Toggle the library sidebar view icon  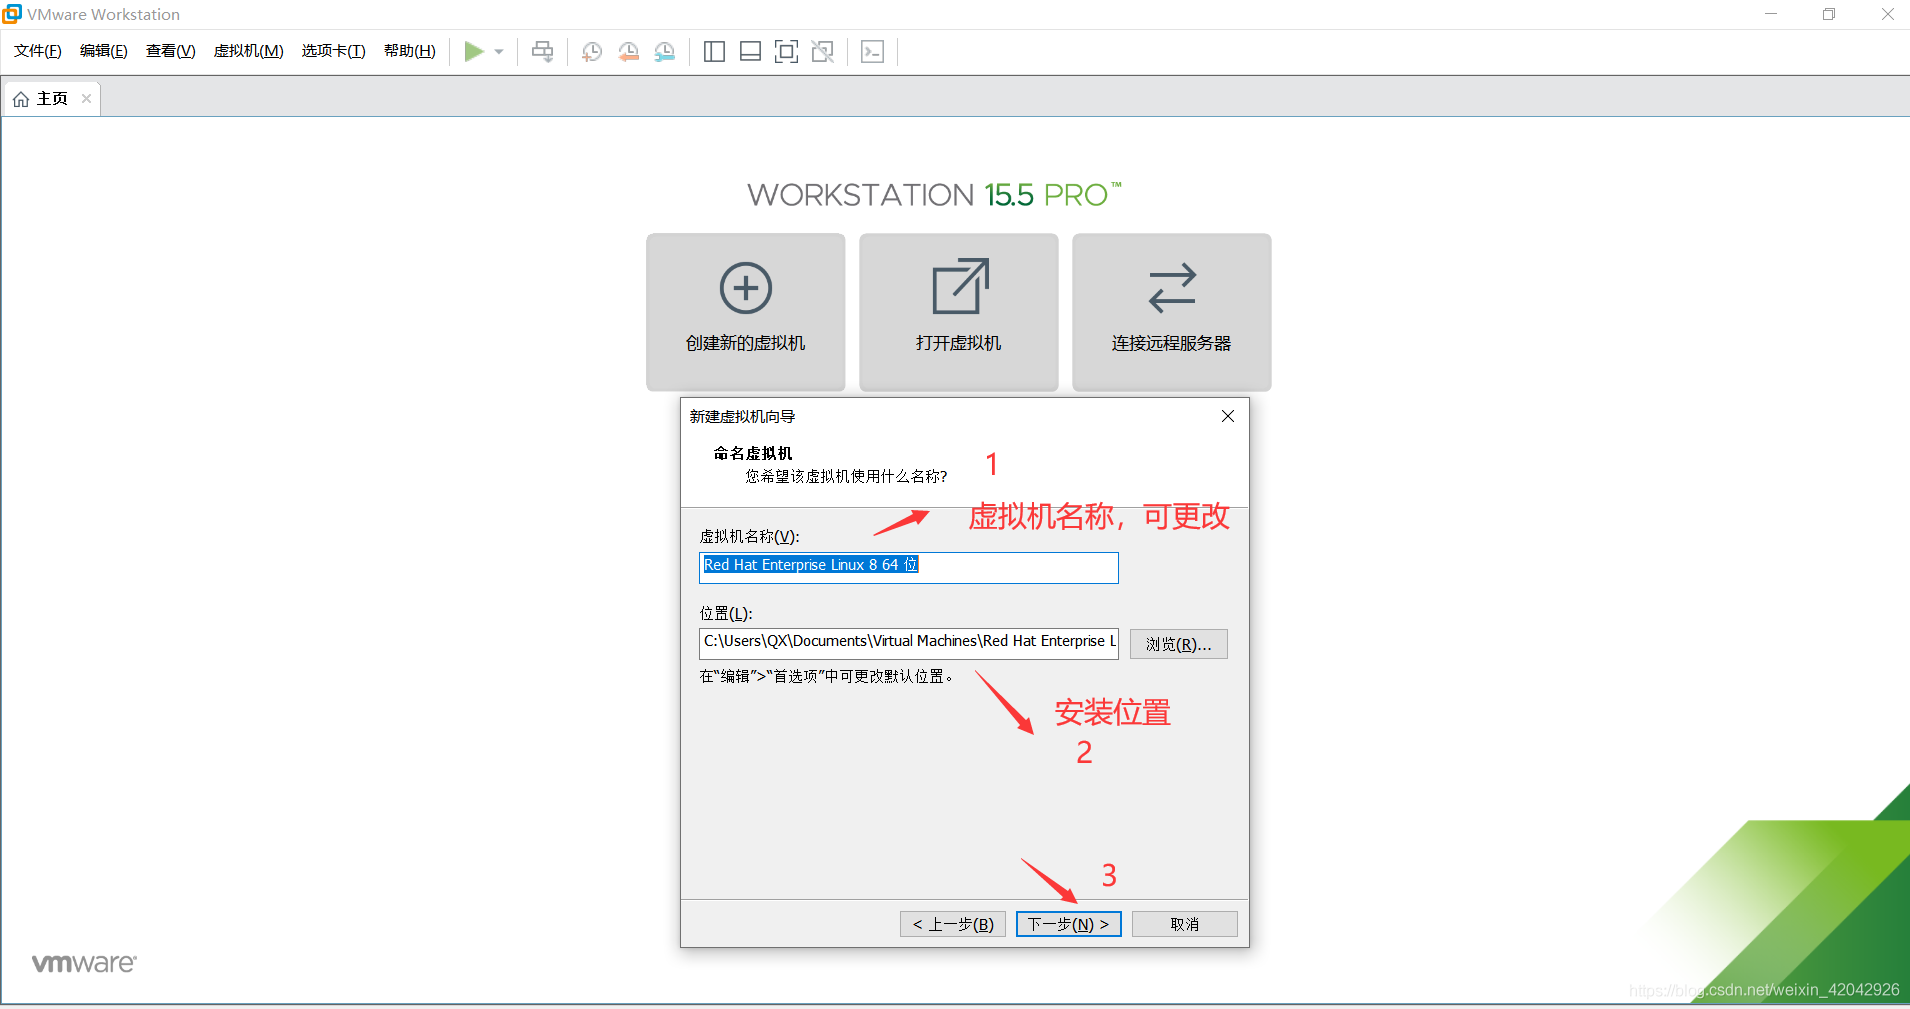click(x=714, y=52)
